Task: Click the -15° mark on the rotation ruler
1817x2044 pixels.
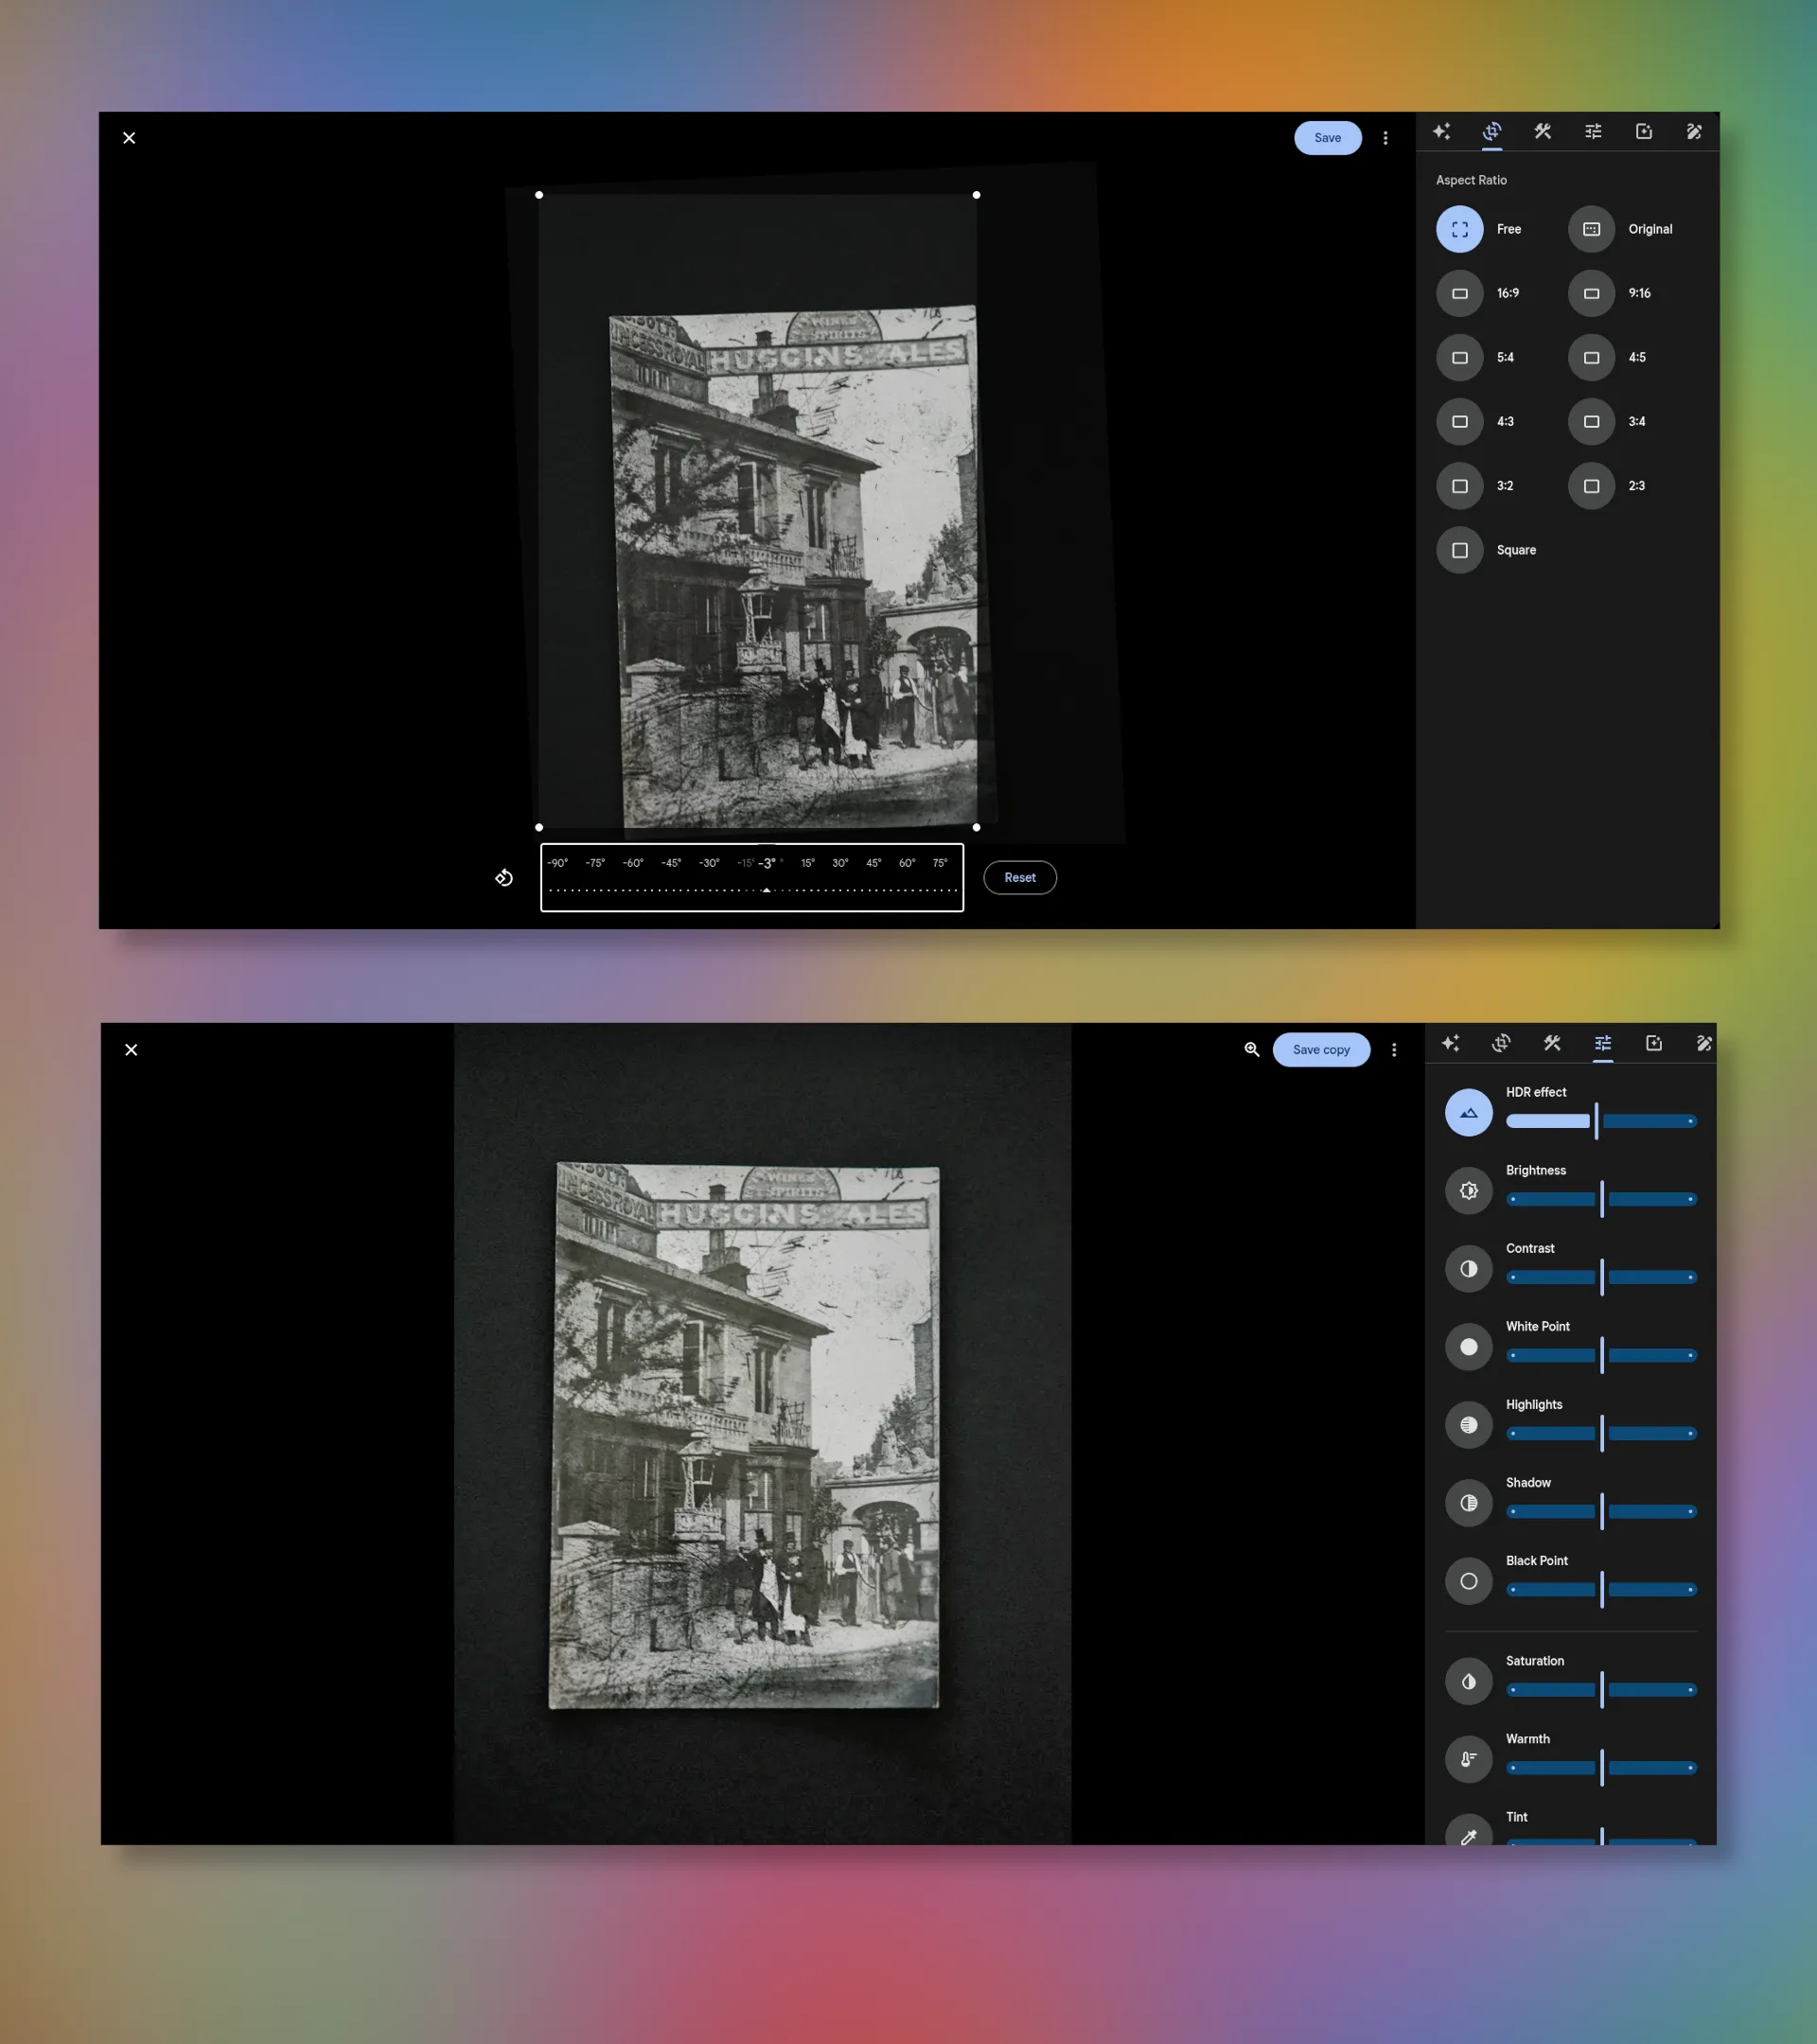Action: point(746,862)
